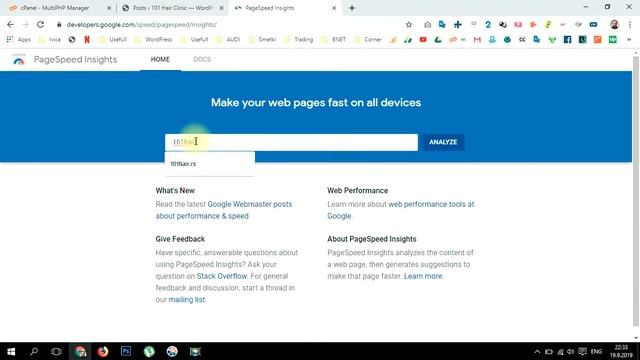
Task: Open the Apps grid shortcut in bookmarks bar
Action: [x=18, y=40]
